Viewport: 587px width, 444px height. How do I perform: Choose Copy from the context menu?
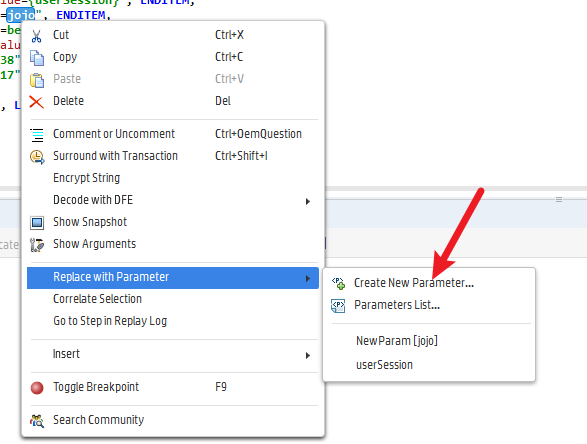click(173, 57)
